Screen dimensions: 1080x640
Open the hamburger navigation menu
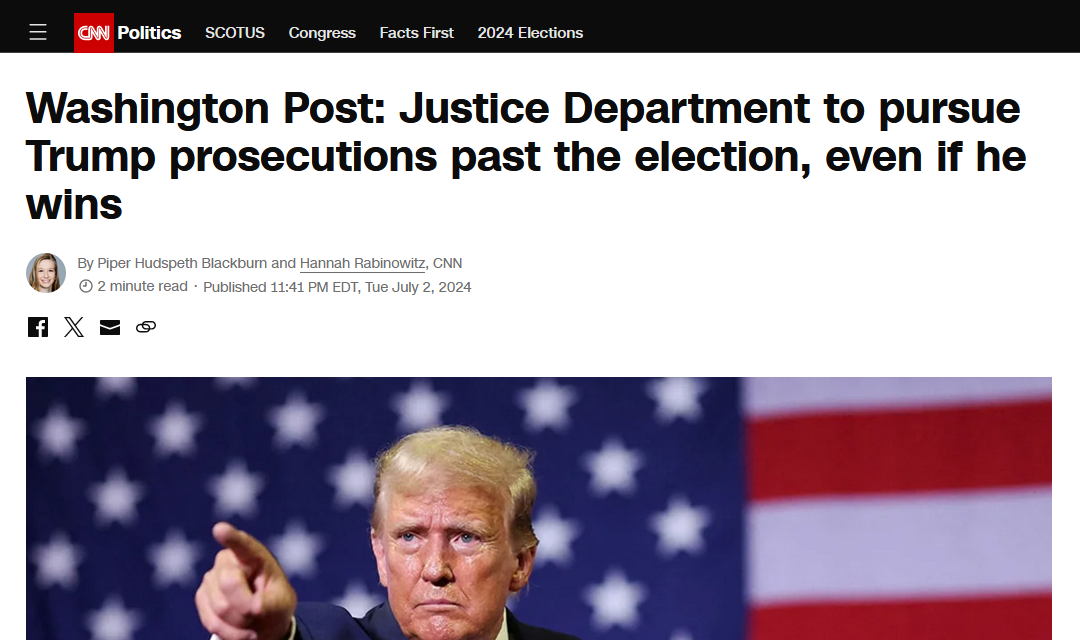pos(38,32)
